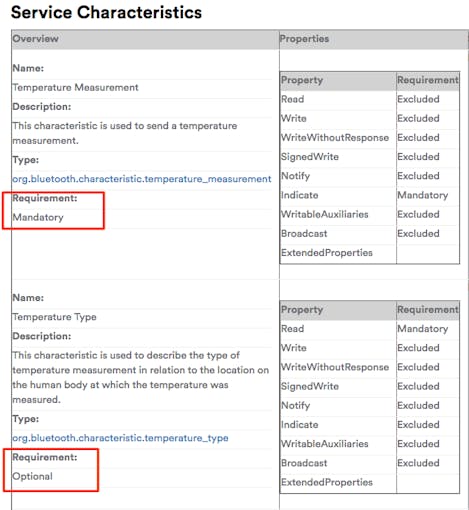Click Requirement header of second table
Viewport: 469px width, 510px height.
click(428, 310)
